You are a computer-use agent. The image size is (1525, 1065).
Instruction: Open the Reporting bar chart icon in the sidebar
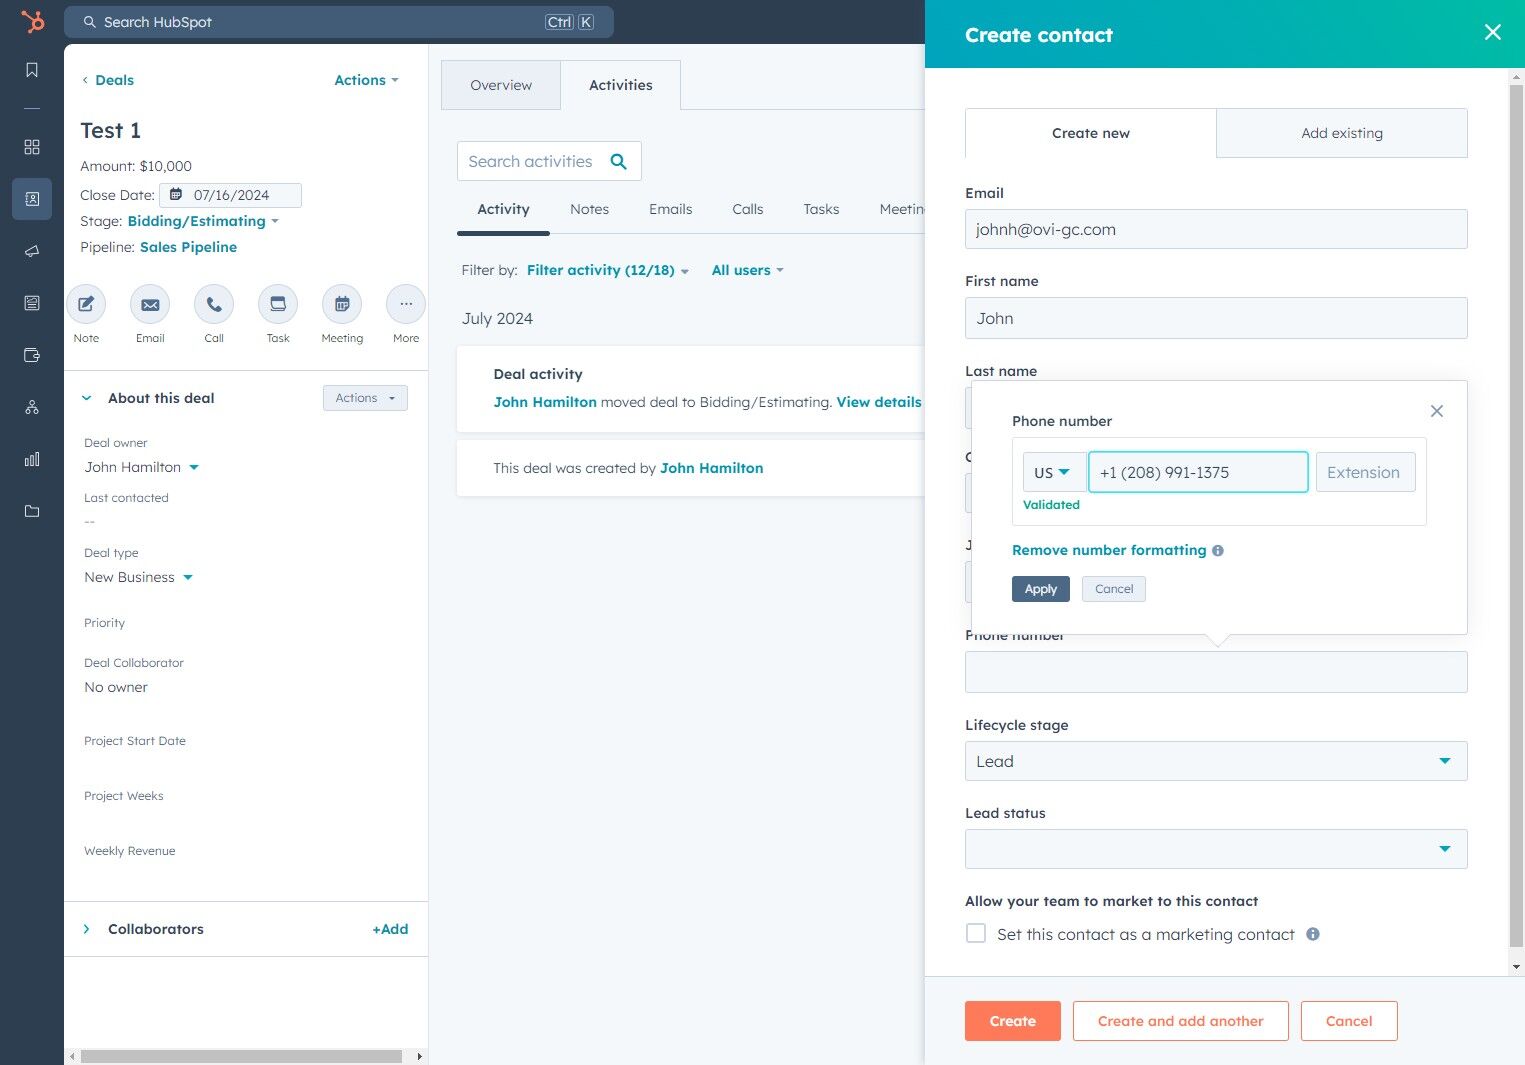32,459
